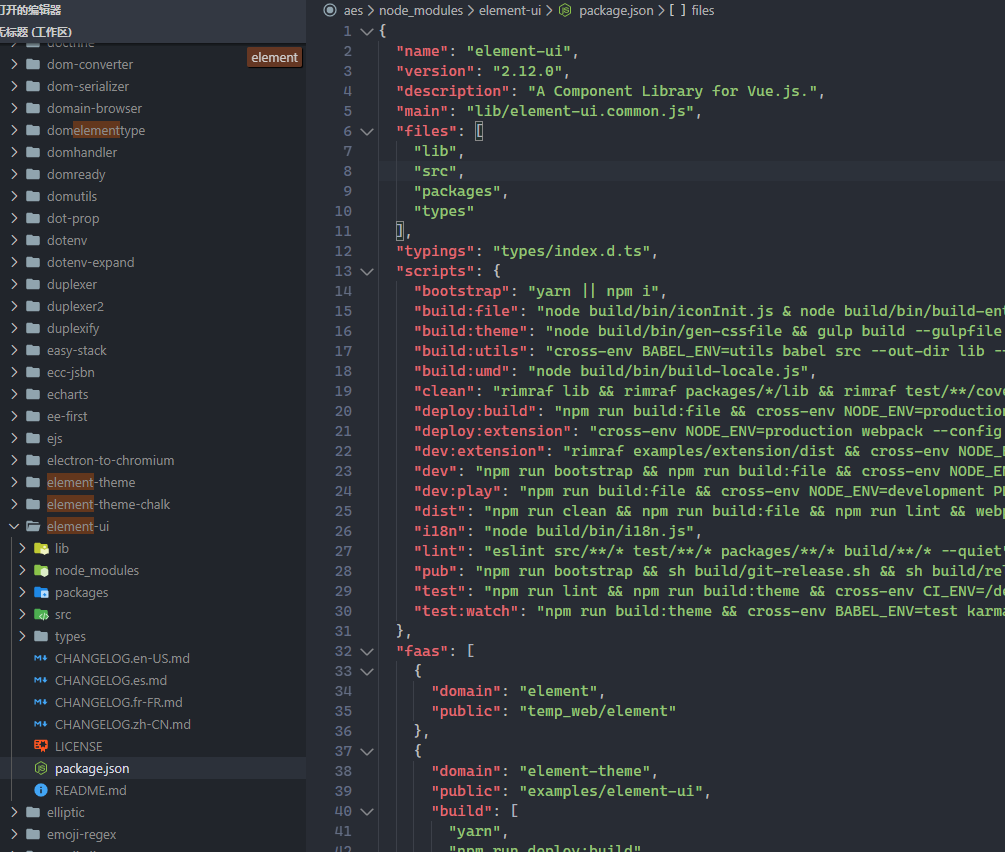This screenshot has height=852, width=1005.
Task: Click line number 20 in the gutter
Action: (x=343, y=411)
